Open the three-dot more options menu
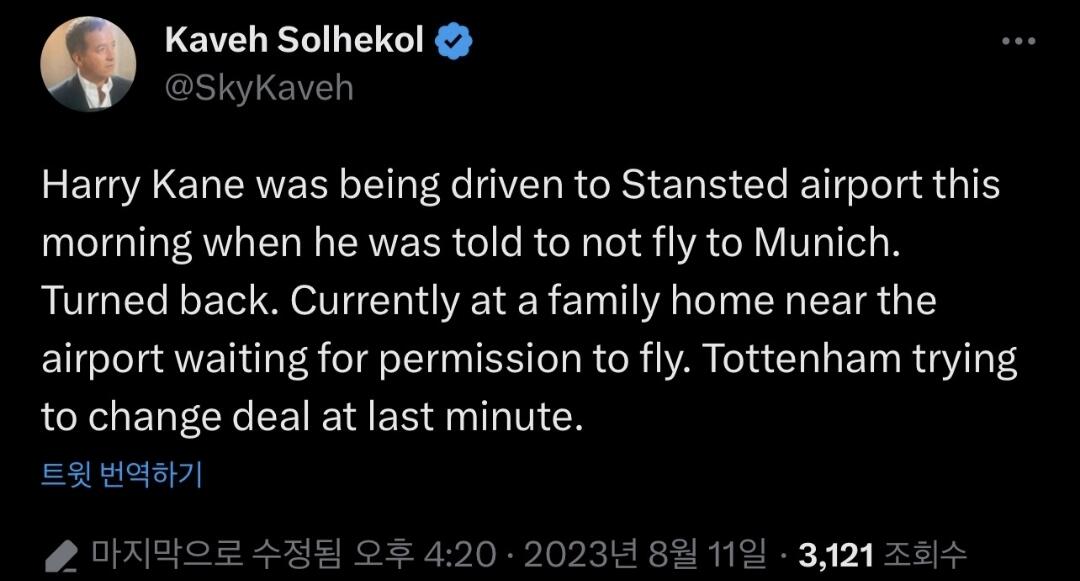The width and height of the screenshot is (1080, 581). pos(1018,42)
